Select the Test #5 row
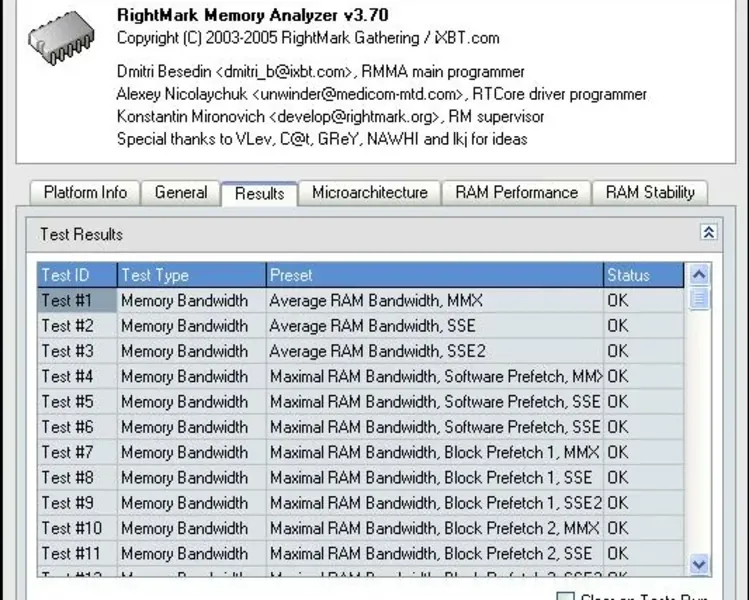This screenshot has width=749, height=600. point(361,402)
